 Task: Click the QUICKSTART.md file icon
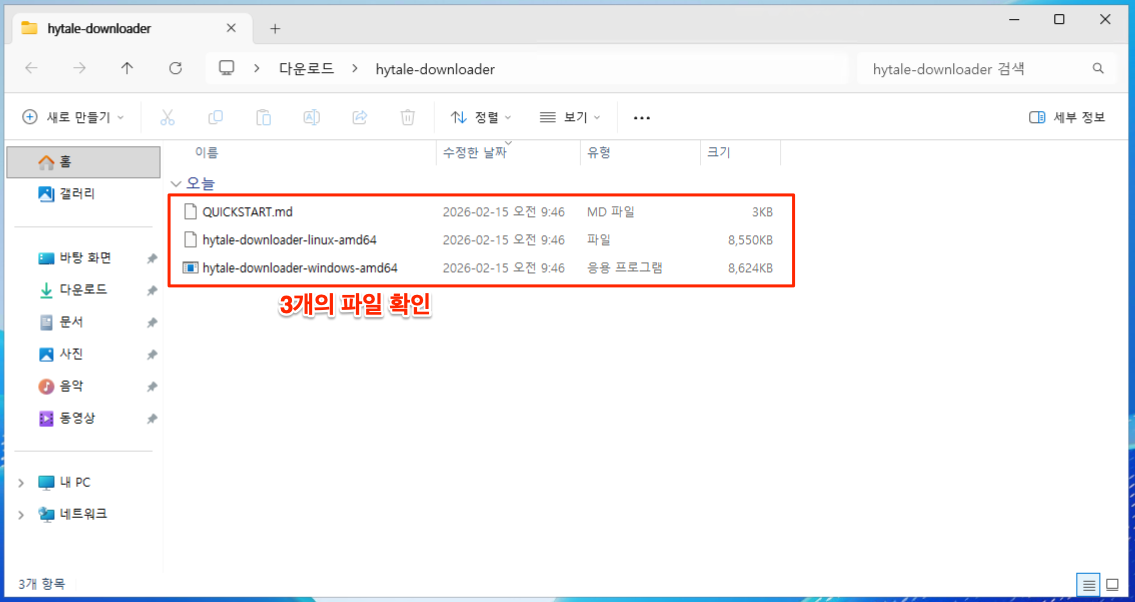(190, 211)
